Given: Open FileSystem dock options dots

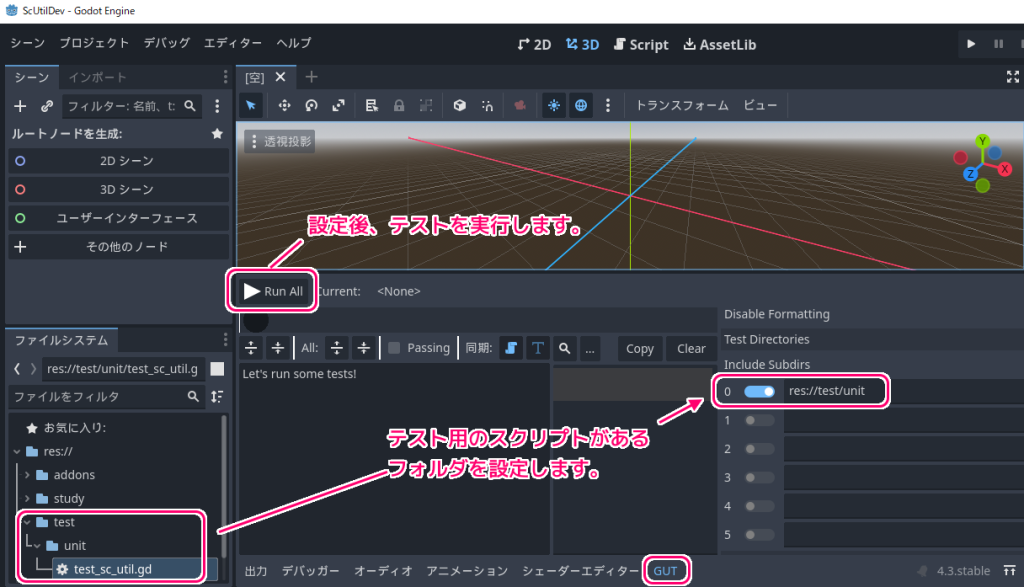Looking at the screenshot, I should pos(225,340).
